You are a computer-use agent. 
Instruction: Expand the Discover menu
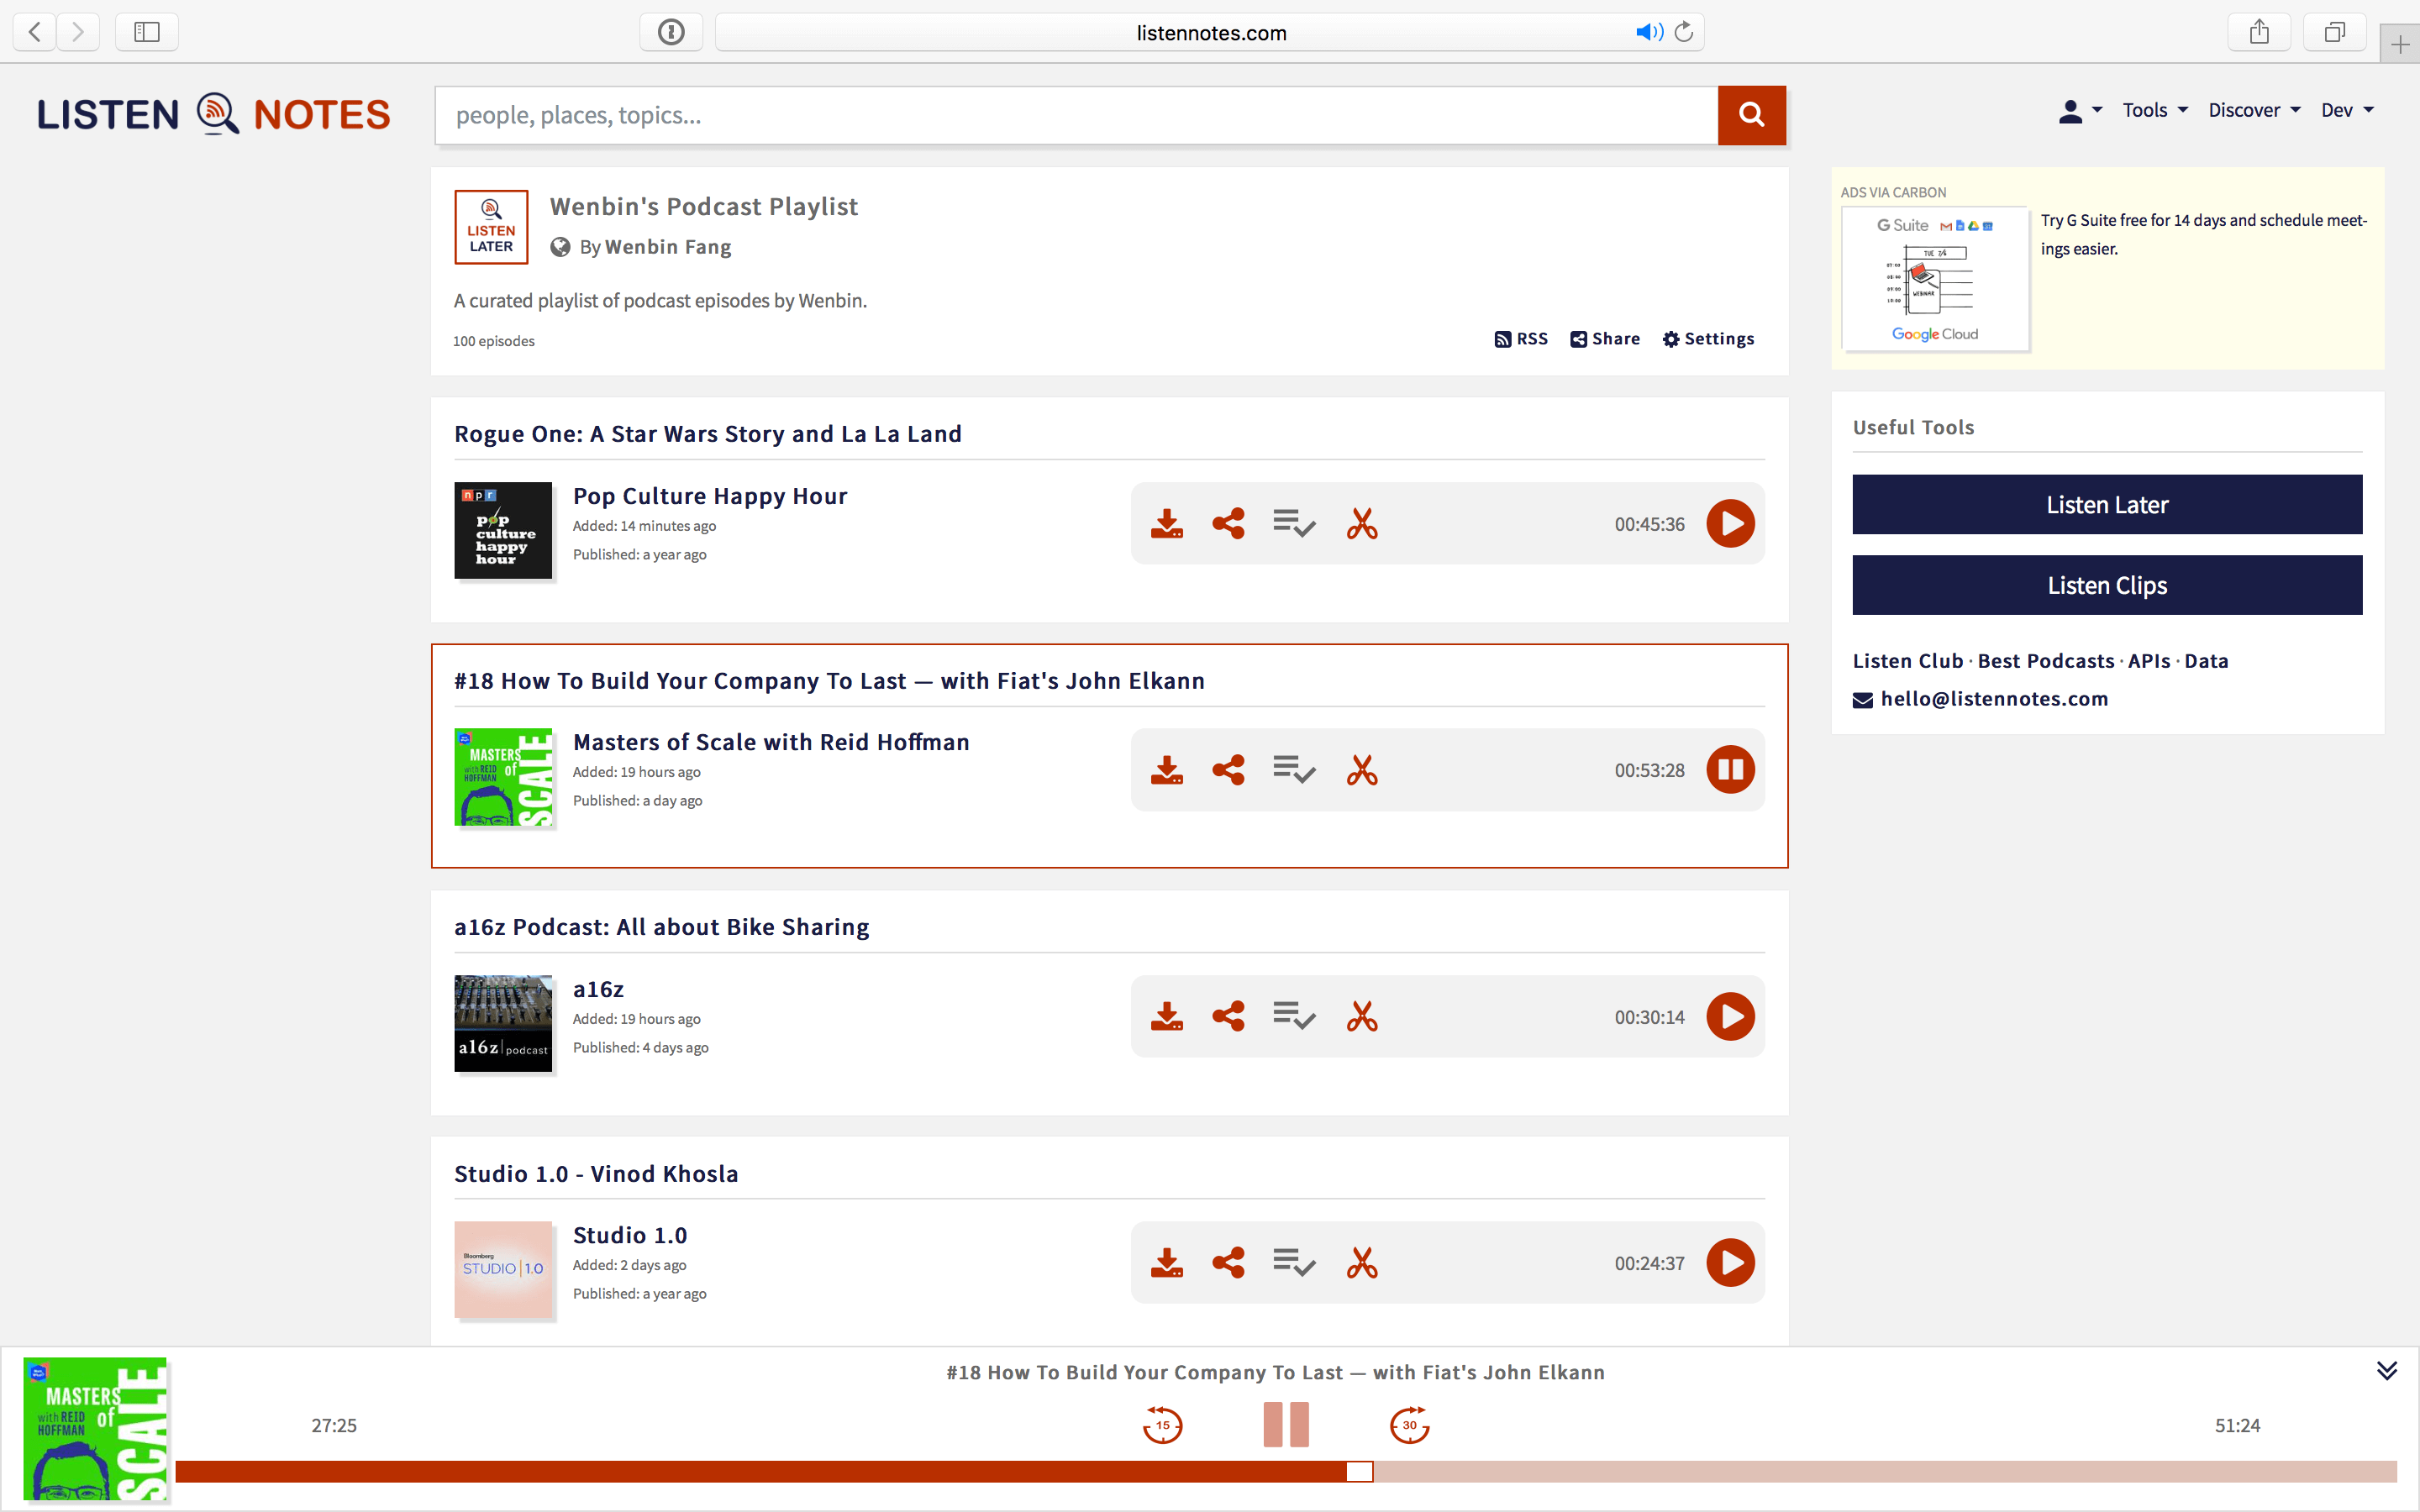pos(2254,111)
